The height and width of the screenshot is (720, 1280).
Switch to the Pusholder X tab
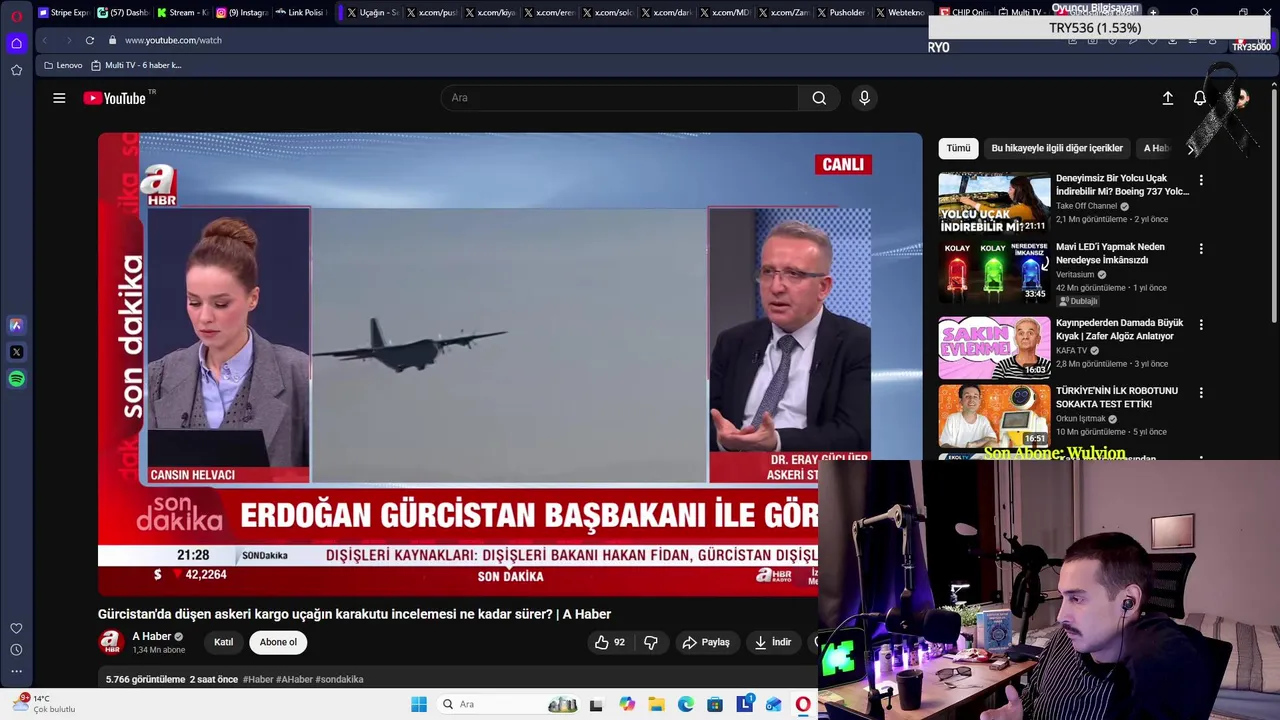[x=840, y=13]
